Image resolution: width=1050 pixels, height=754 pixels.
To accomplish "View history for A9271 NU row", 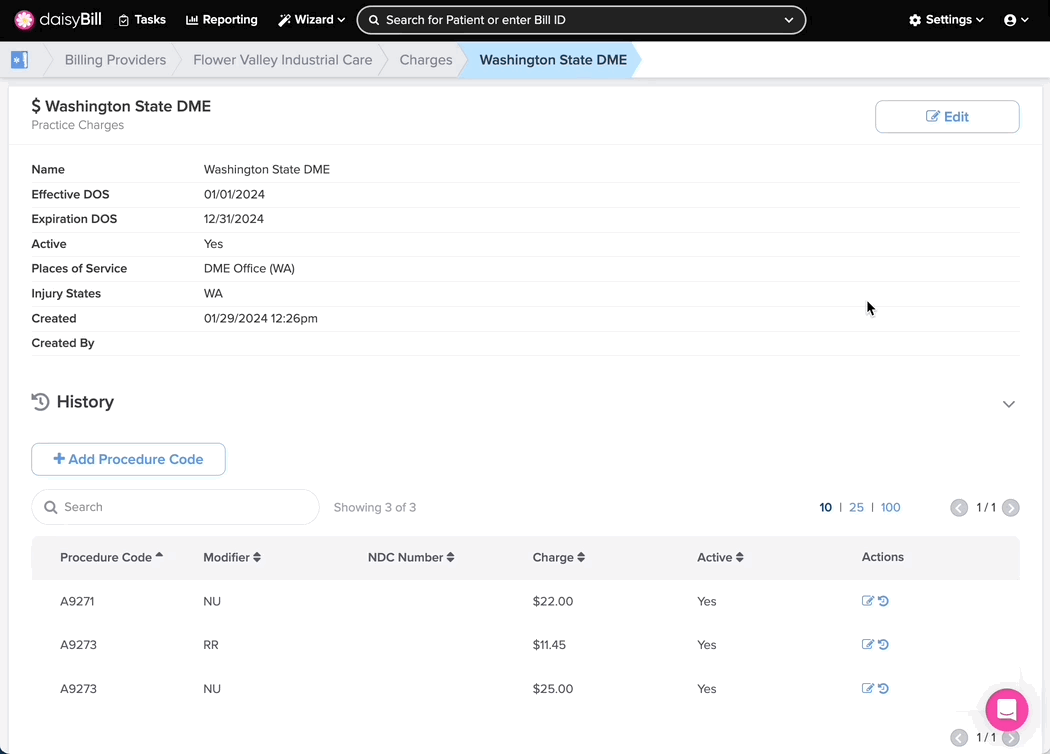I will click(883, 601).
